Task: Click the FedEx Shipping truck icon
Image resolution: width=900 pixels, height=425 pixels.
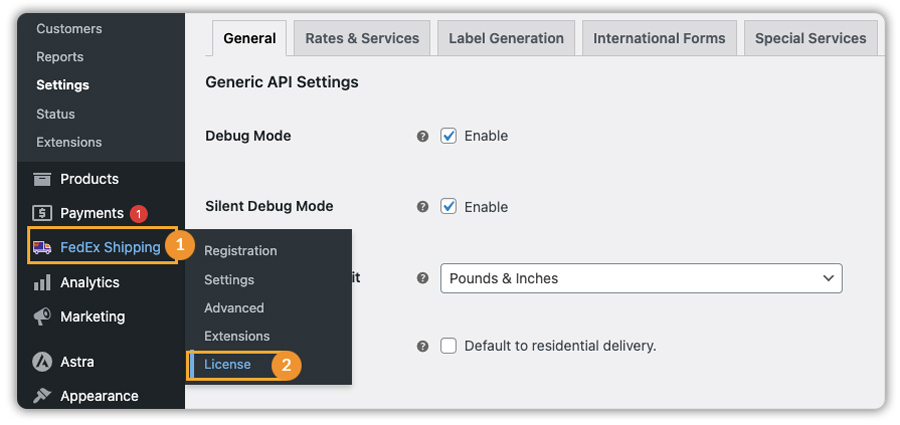Action: (x=42, y=247)
